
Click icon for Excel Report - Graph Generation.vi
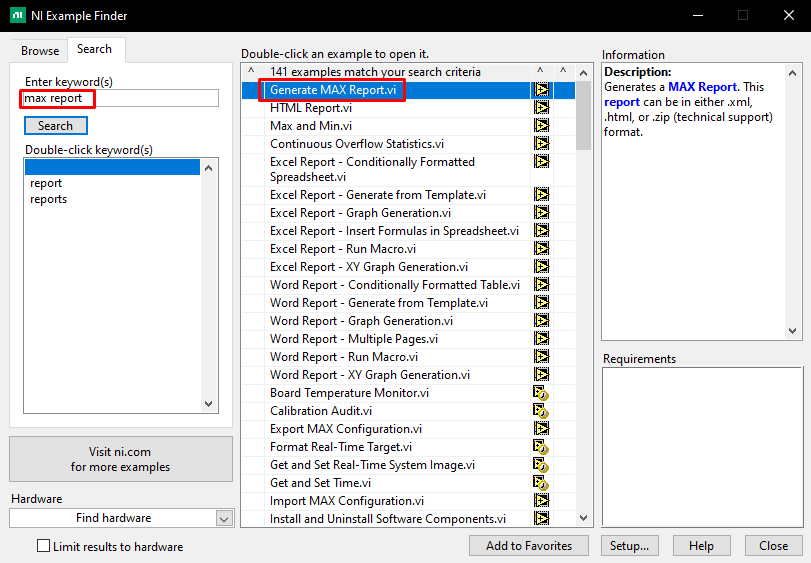(x=542, y=213)
